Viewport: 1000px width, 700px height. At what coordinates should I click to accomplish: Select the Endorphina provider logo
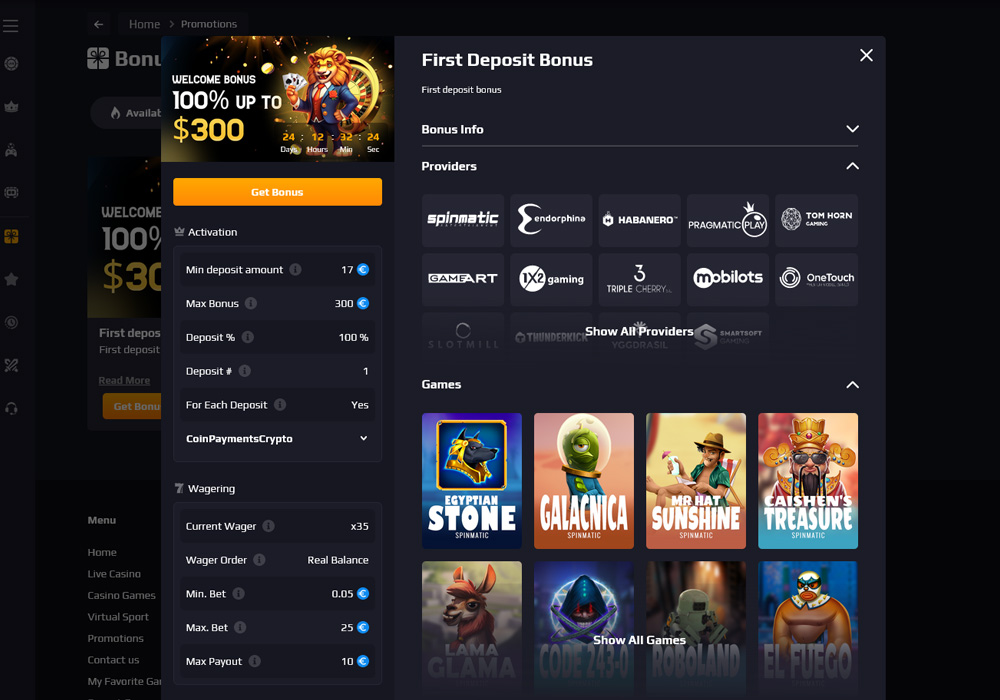(x=551, y=220)
